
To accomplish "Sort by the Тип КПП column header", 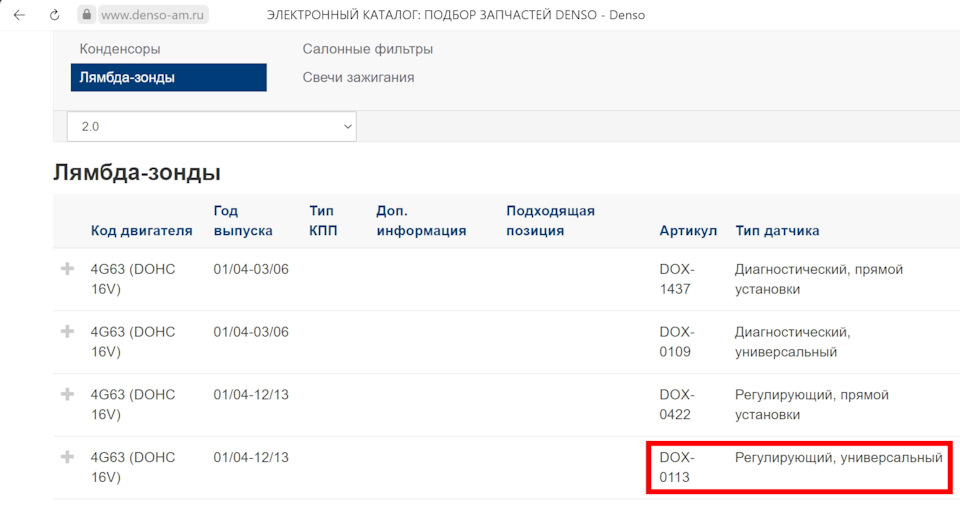I will (323, 220).
